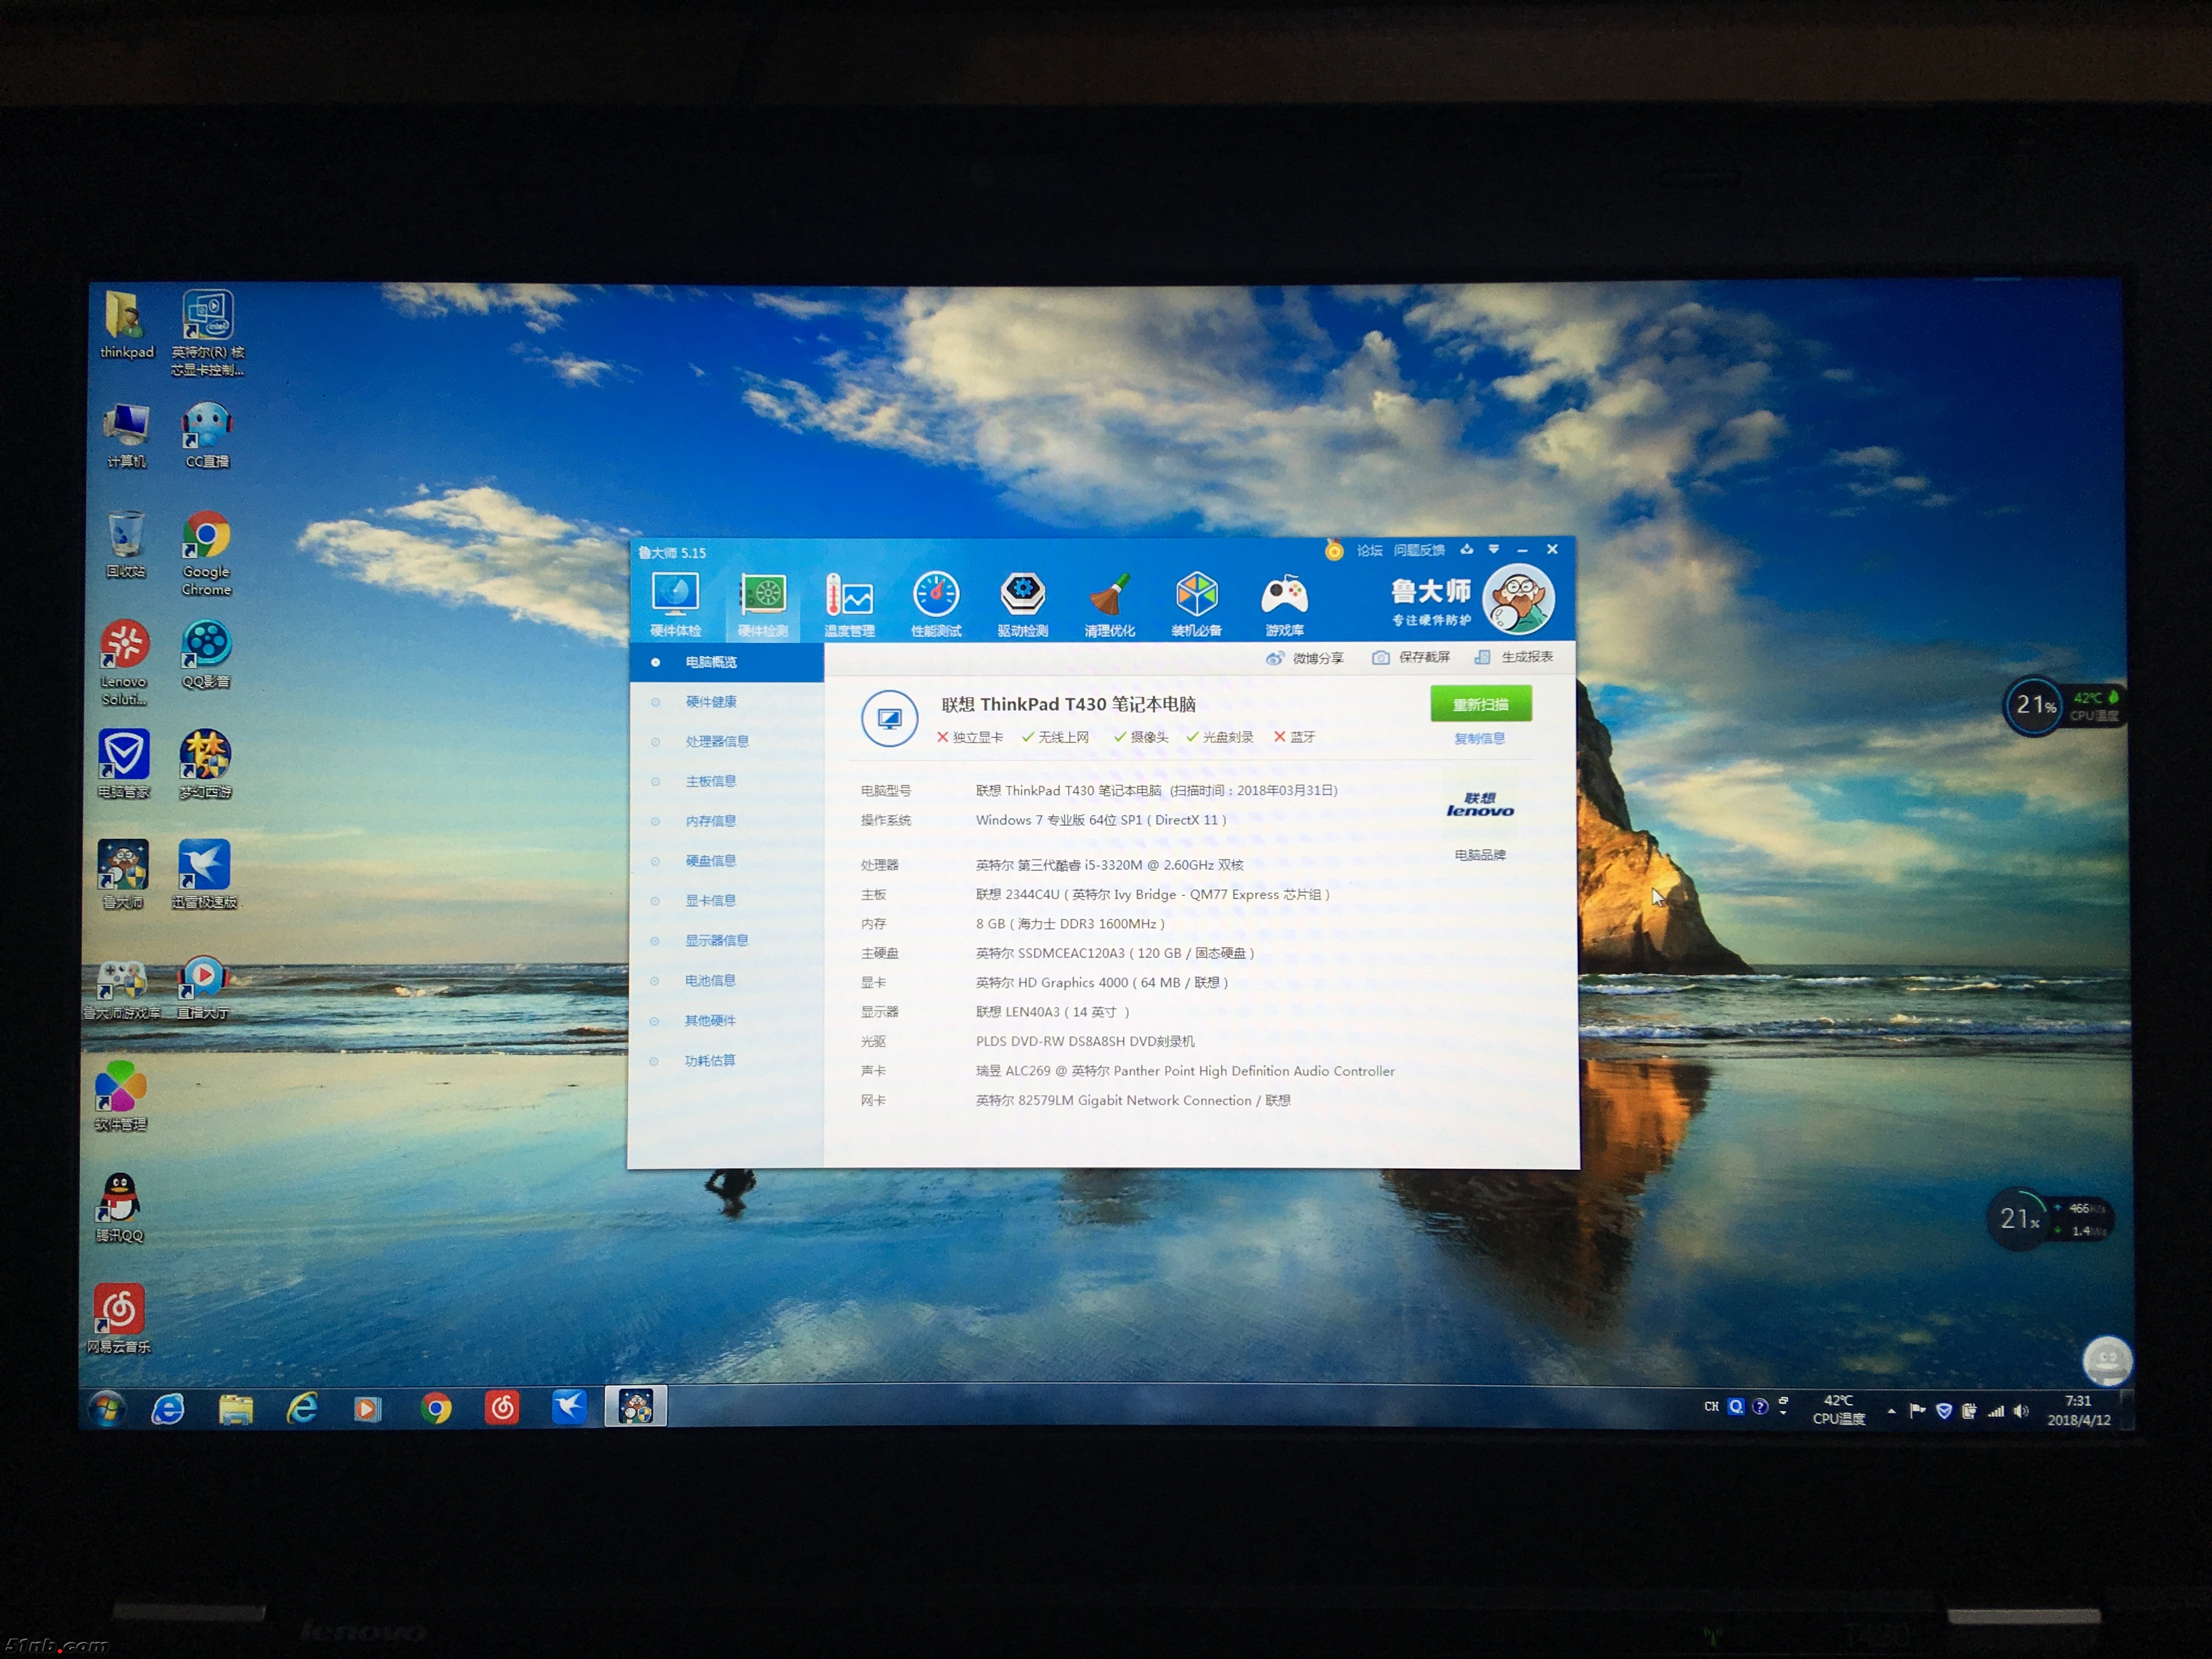Open the Lu Dashi main menu dropdown arrow
Image resolution: width=2212 pixels, height=1659 pixels.
click(1494, 549)
